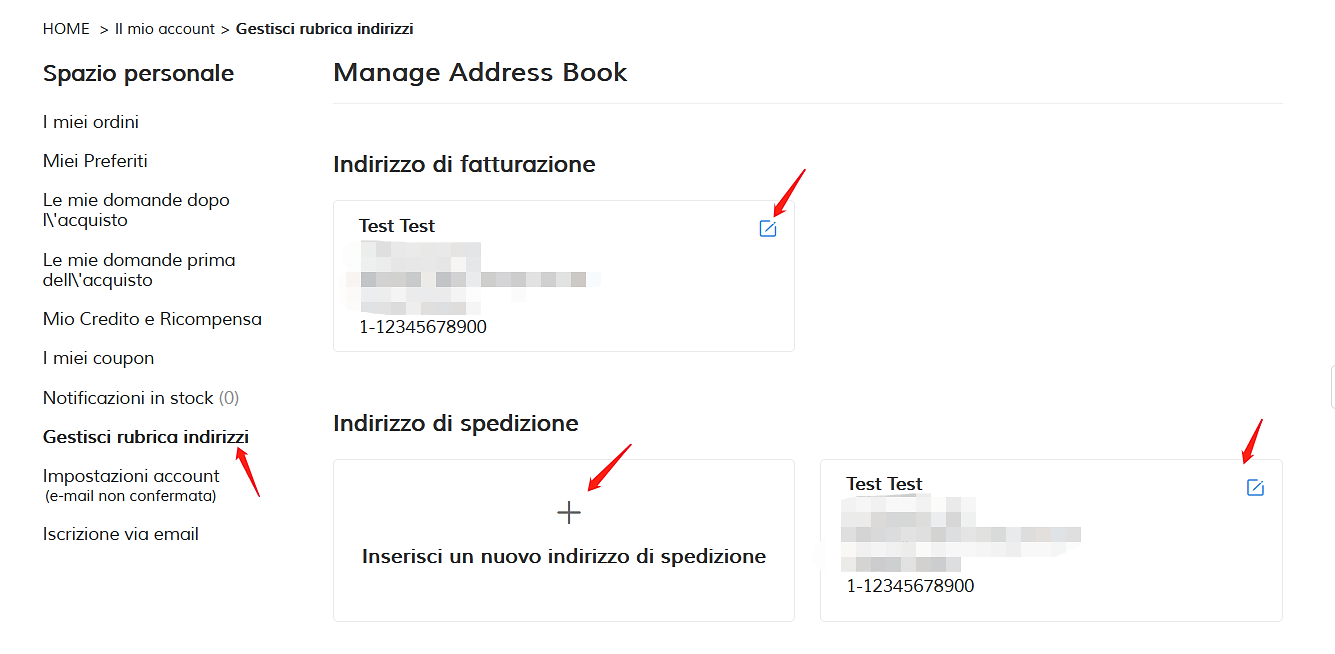The width and height of the screenshot is (1335, 654).
Task: Open 'Notificazioni in stock (0)'
Action: [x=141, y=398]
